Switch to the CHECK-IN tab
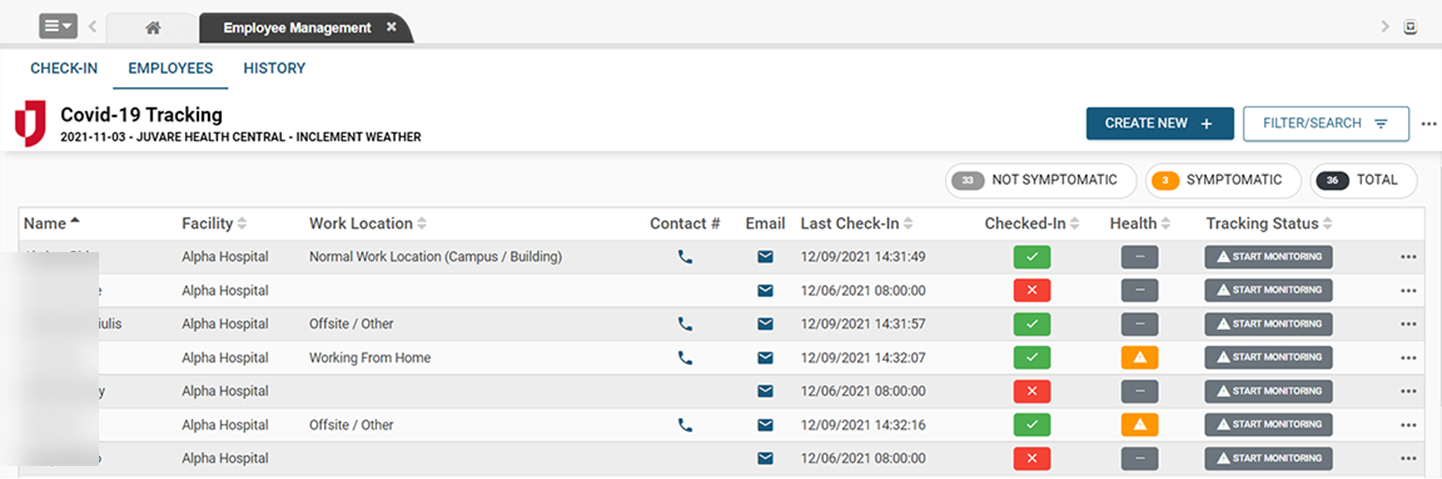Image resolution: width=1442 pixels, height=479 pixels. click(x=64, y=69)
